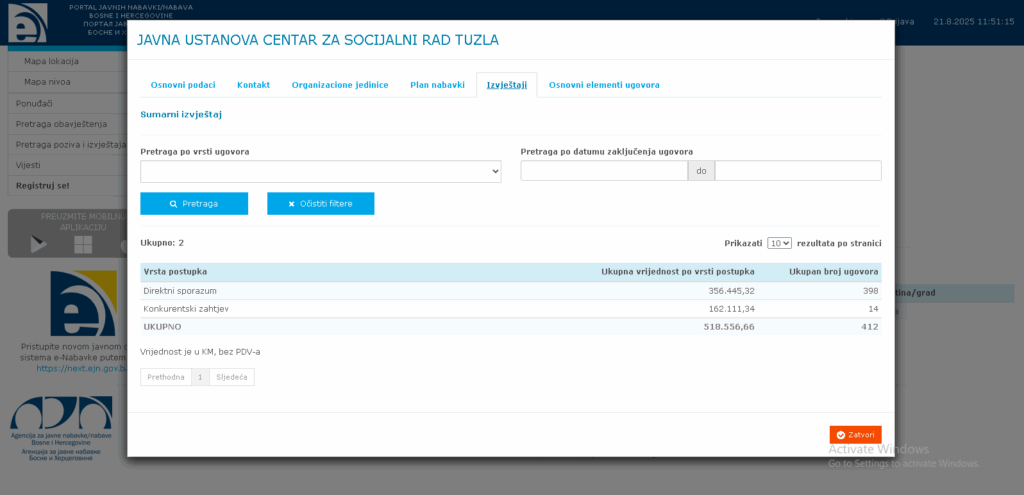Click the Očisti filtere button
The width and height of the screenshot is (1024, 495).
coord(320,204)
